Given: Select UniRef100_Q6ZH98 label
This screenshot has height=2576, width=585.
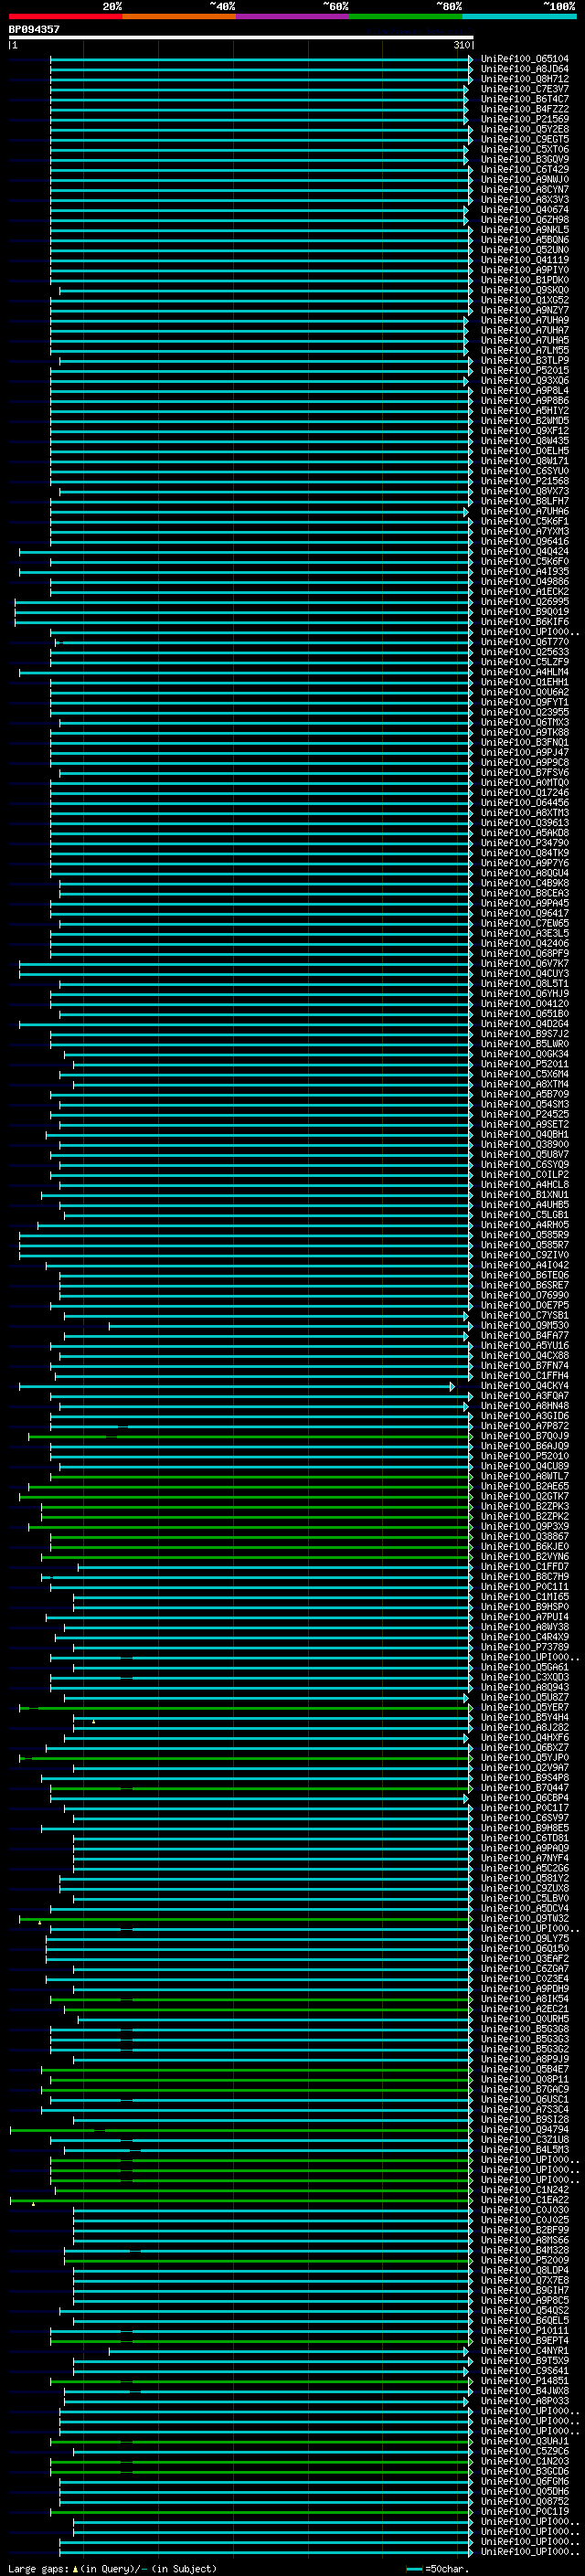Looking at the screenshot, I should [x=524, y=220].
